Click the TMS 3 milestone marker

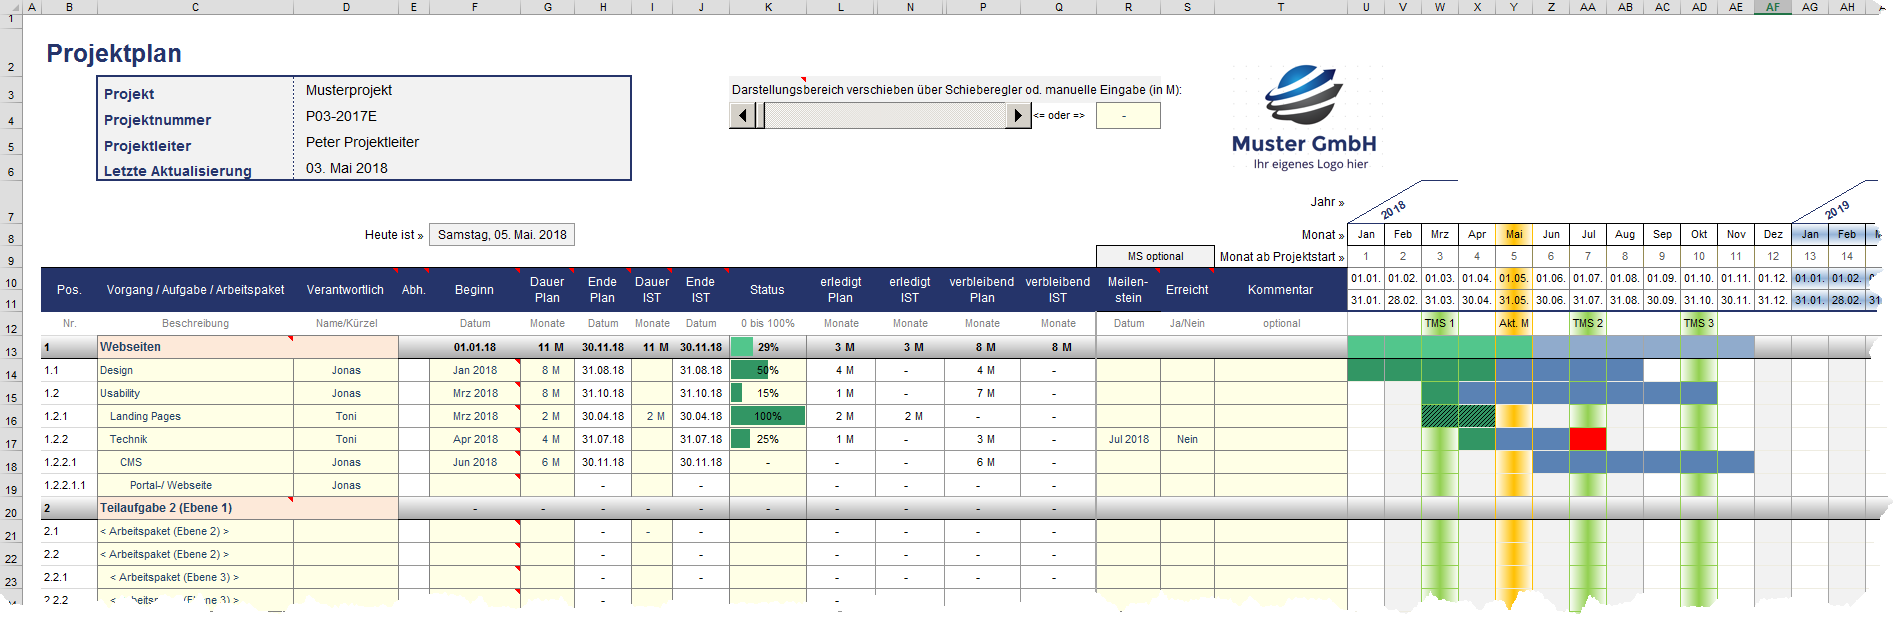click(1698, 323)
